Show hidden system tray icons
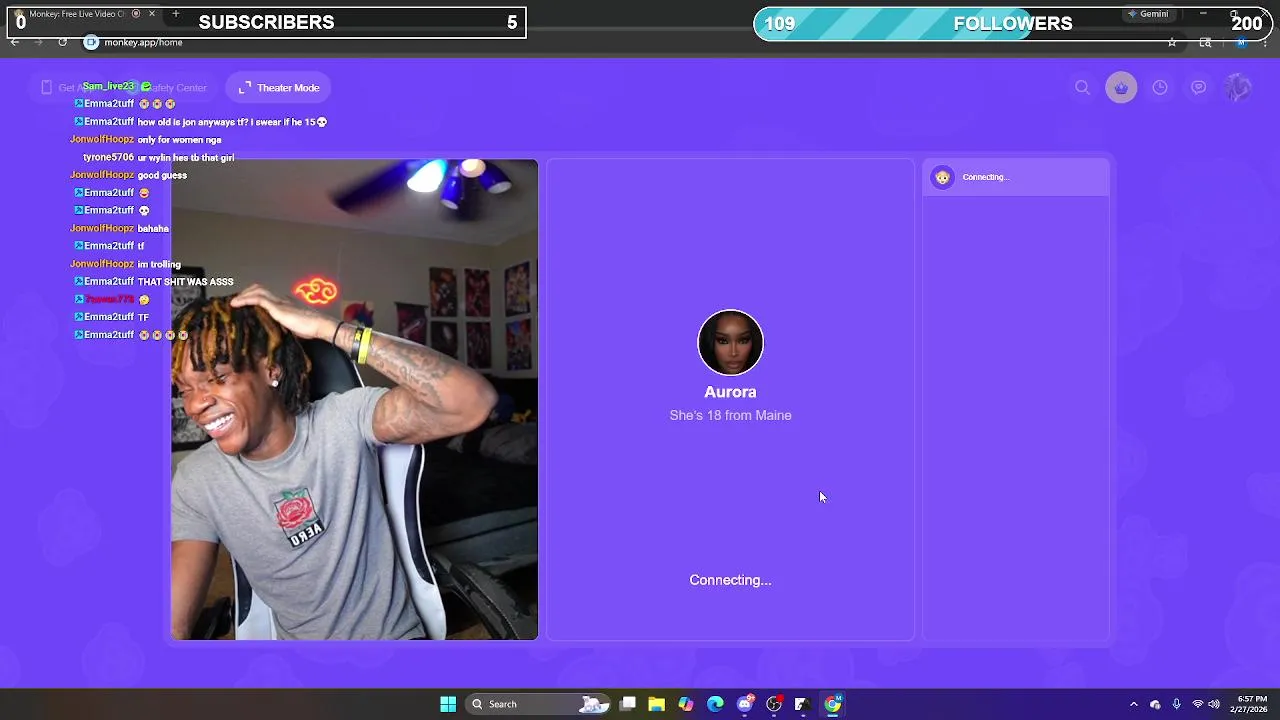The image size is (1280, 720). (1133, 704)
